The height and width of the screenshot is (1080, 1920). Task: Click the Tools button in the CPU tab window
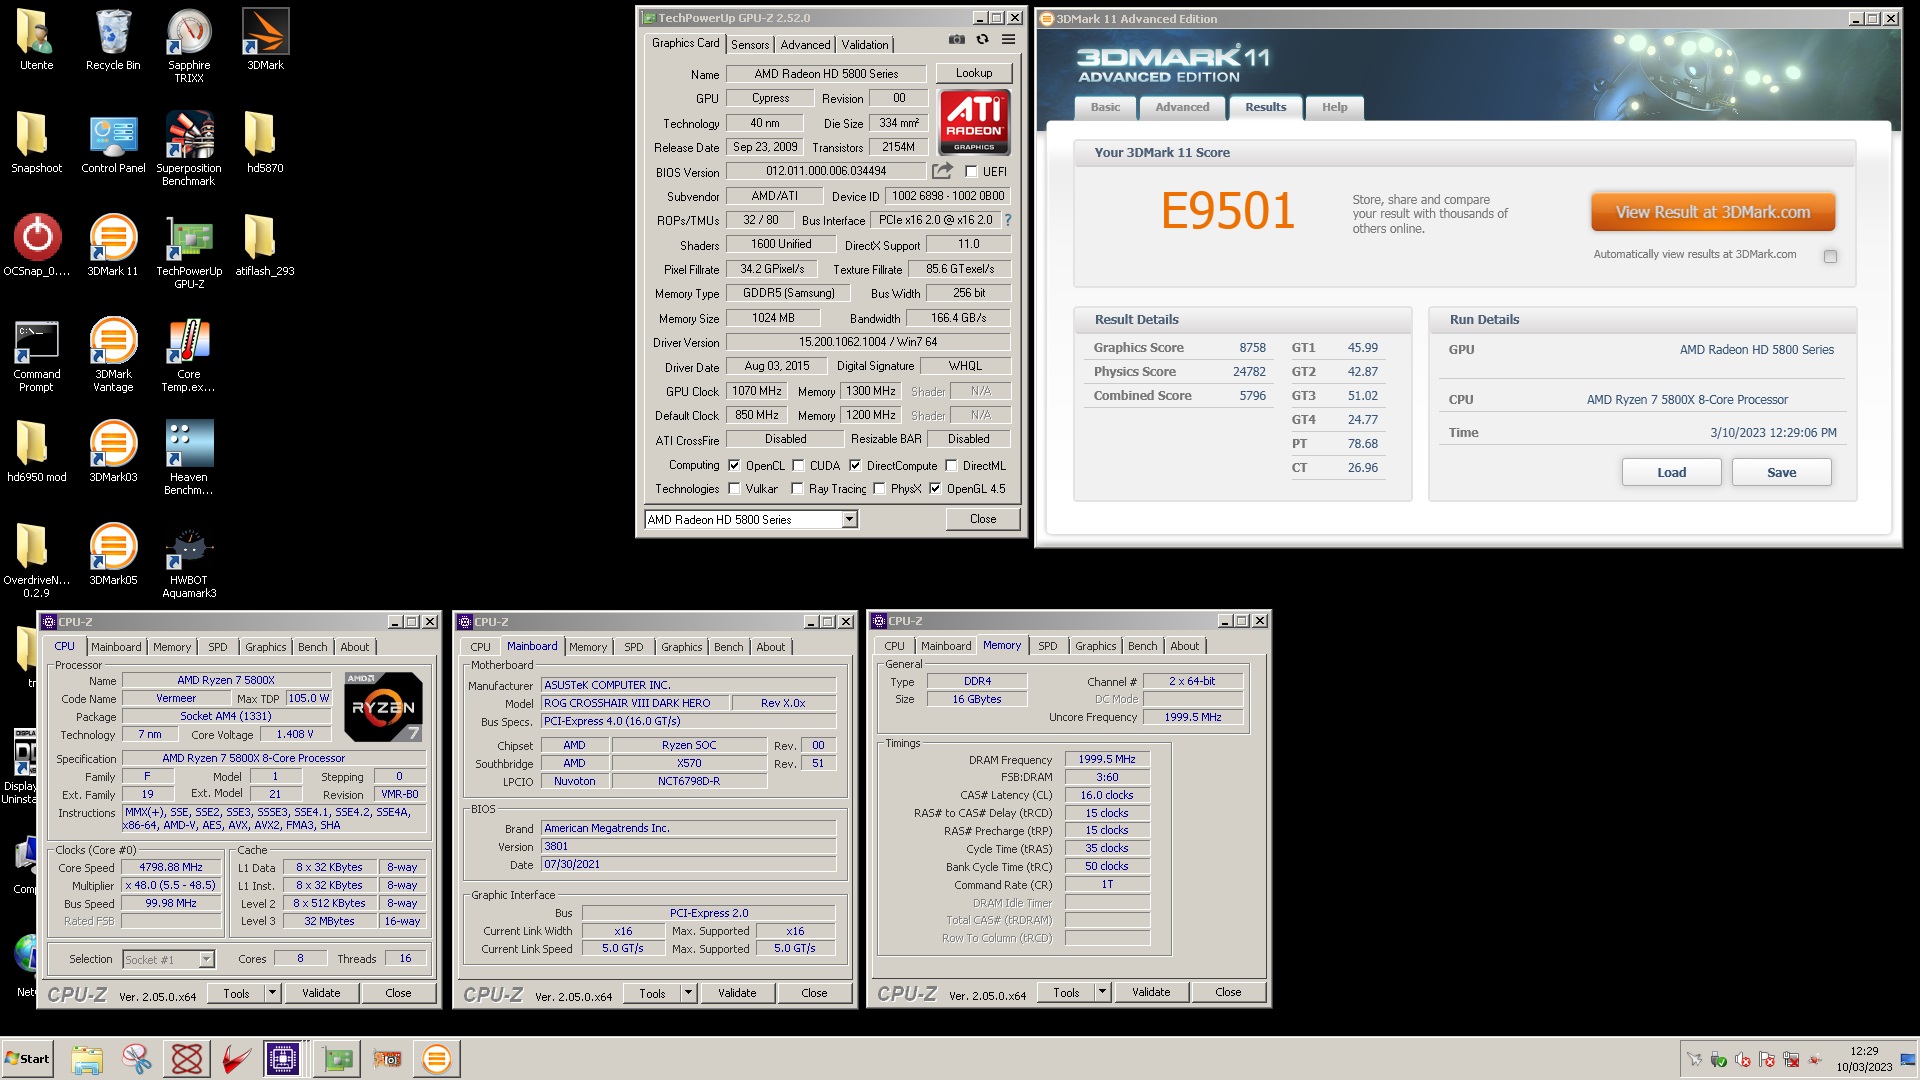click(x=236, y=993)
